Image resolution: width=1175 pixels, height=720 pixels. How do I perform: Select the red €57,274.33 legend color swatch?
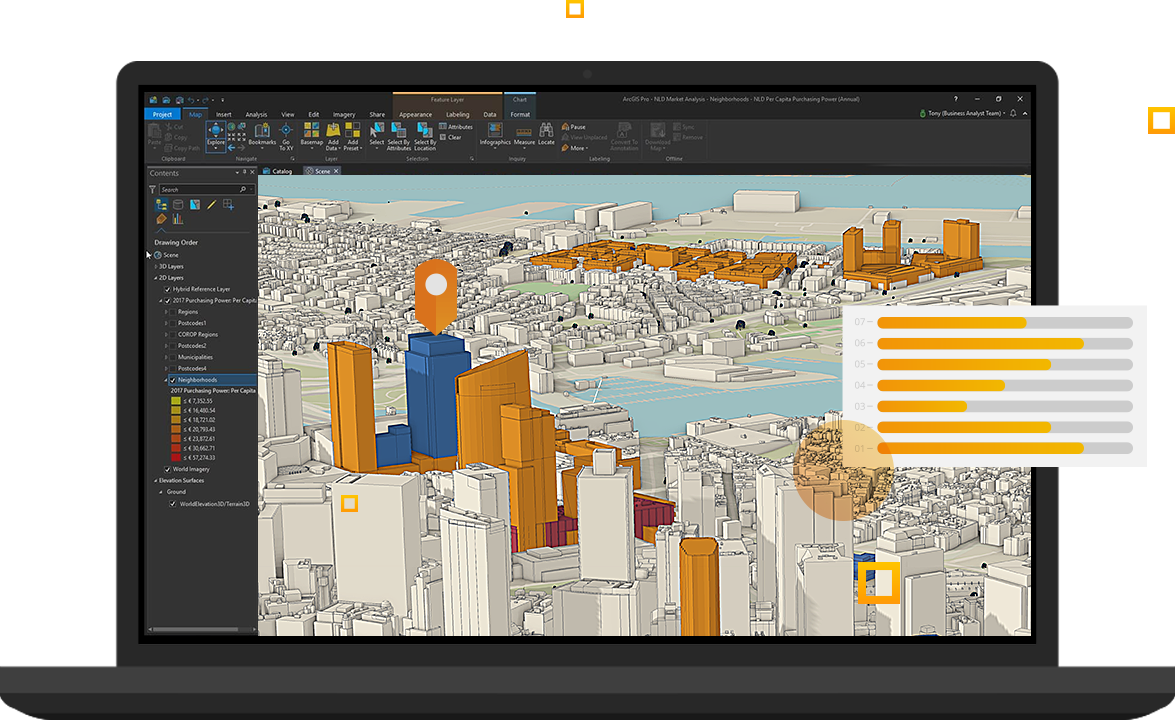pyautogui.click(x=177, y=458)
